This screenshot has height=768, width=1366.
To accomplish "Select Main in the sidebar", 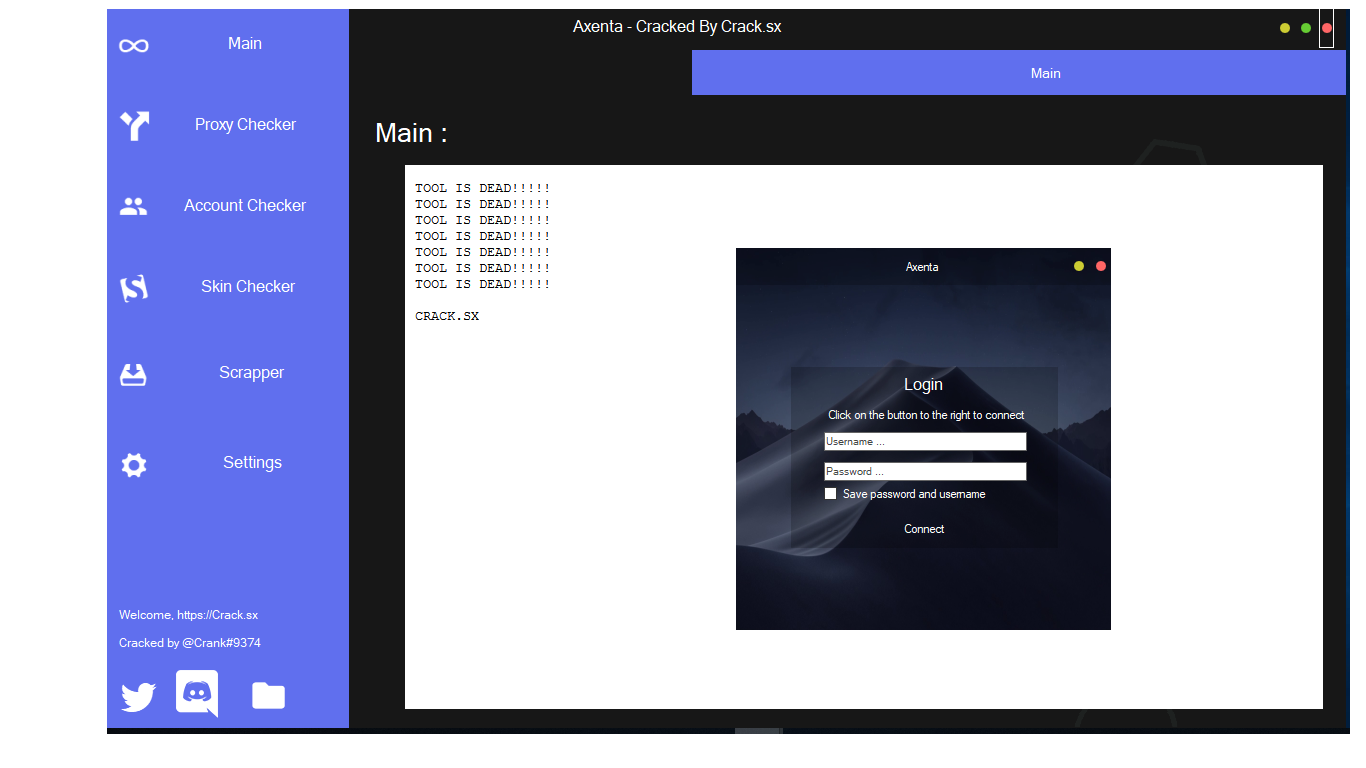I will (245, 43).
